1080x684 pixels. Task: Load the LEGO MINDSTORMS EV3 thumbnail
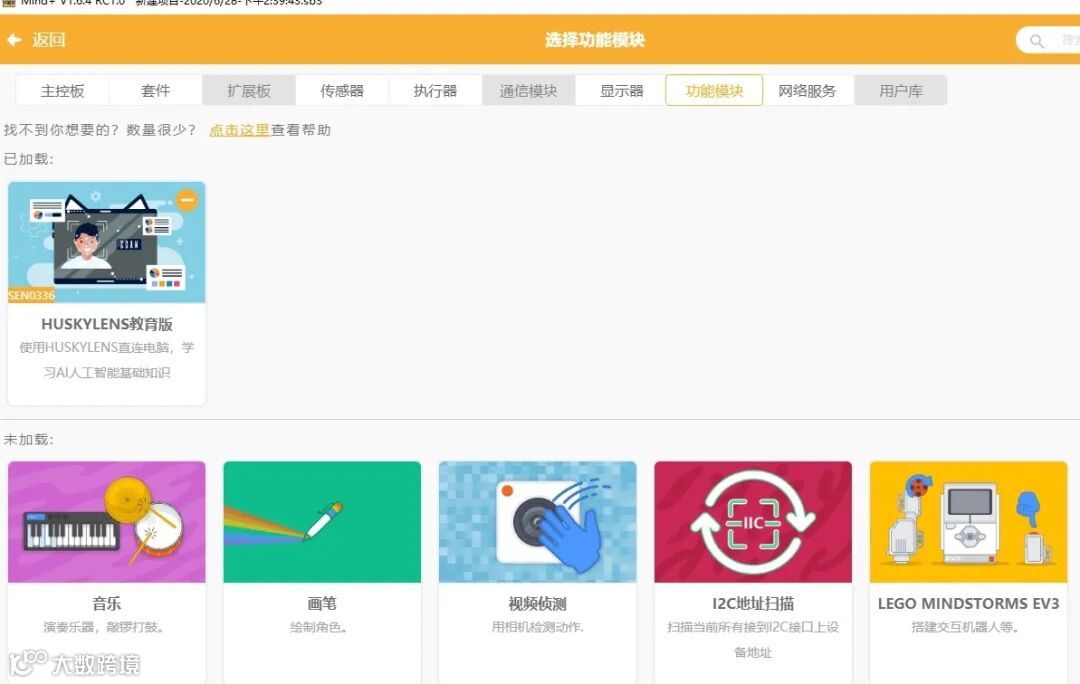click(968, 522)
